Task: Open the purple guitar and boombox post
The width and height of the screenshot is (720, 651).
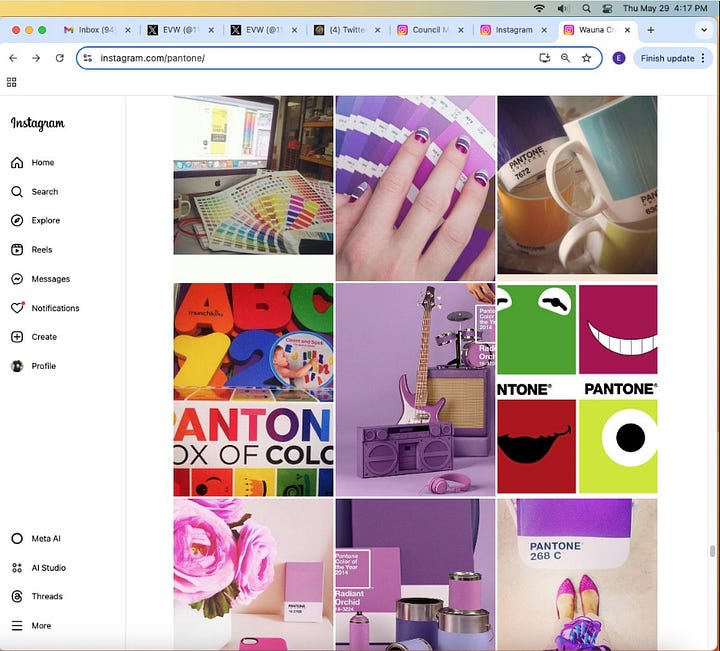Action: (x=416, y=390)
